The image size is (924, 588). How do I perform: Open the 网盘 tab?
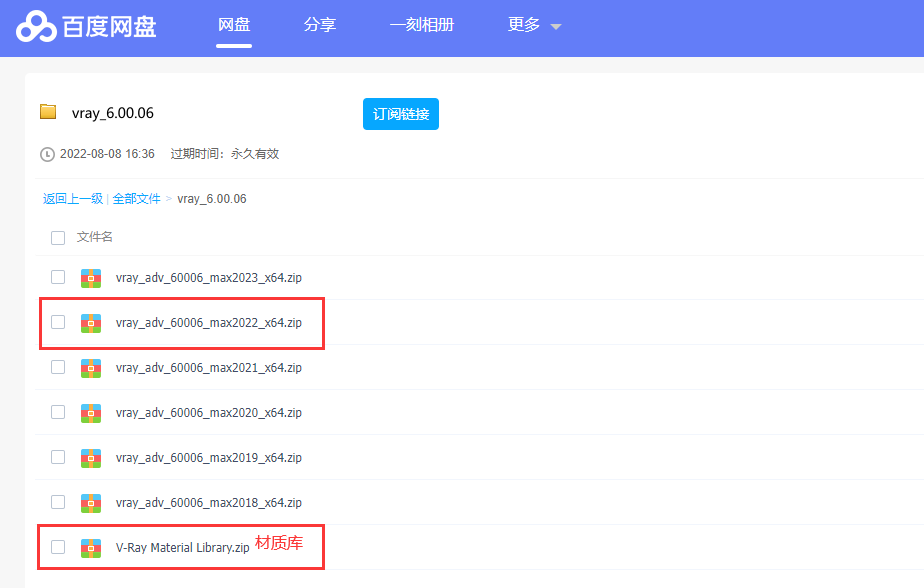point(234,25)
